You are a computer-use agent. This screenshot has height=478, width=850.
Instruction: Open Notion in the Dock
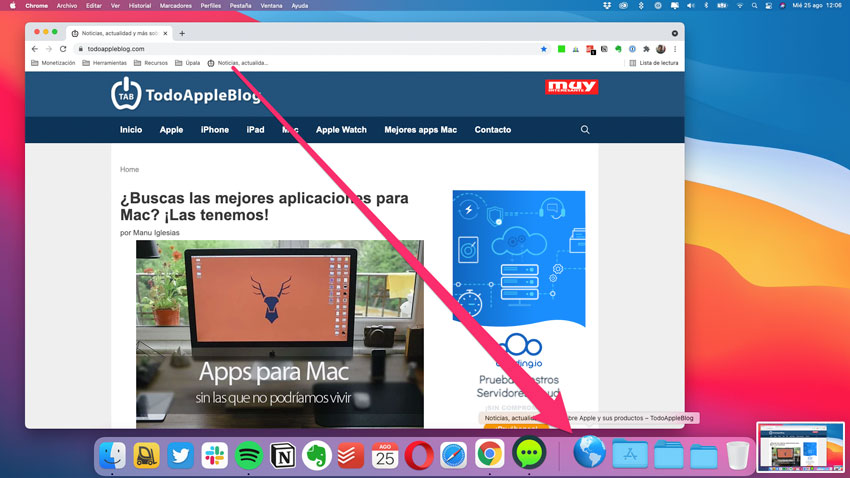(x=283, y=455)
